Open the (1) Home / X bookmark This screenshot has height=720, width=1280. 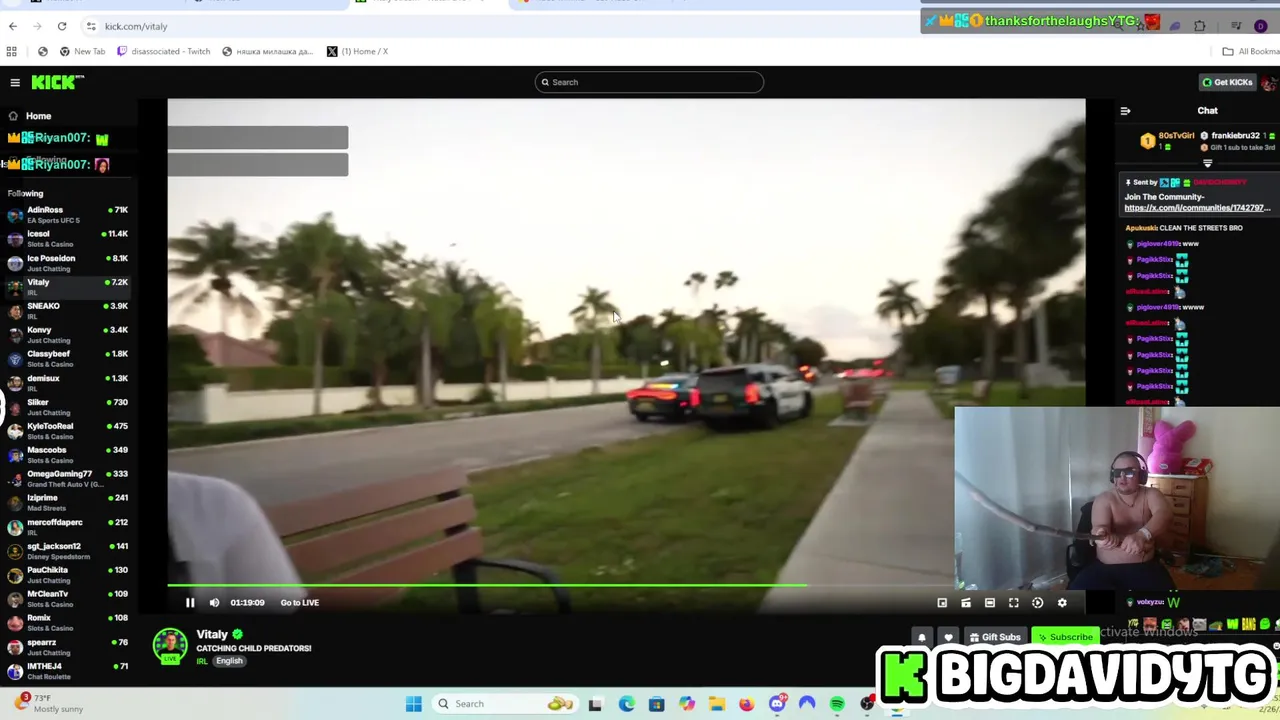click(357, 51)
